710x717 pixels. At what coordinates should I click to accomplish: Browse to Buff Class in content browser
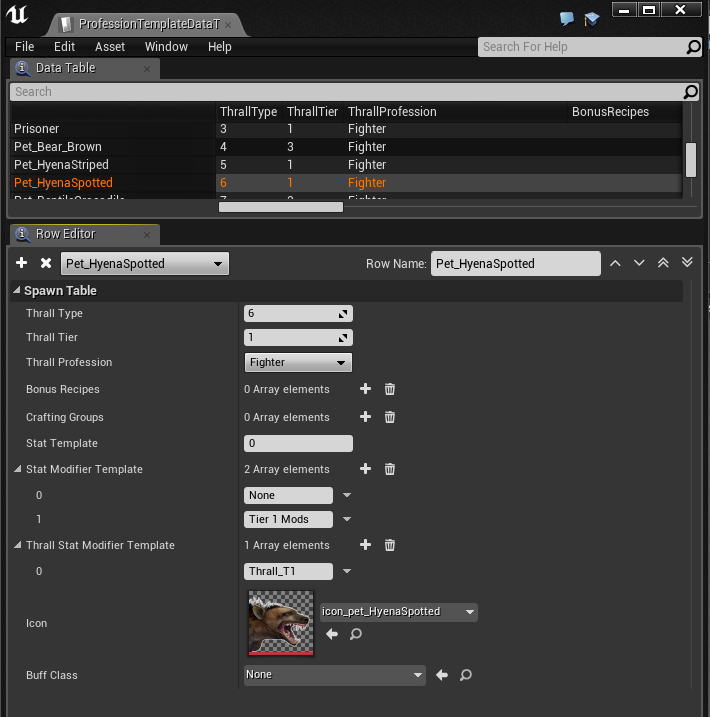465,675
